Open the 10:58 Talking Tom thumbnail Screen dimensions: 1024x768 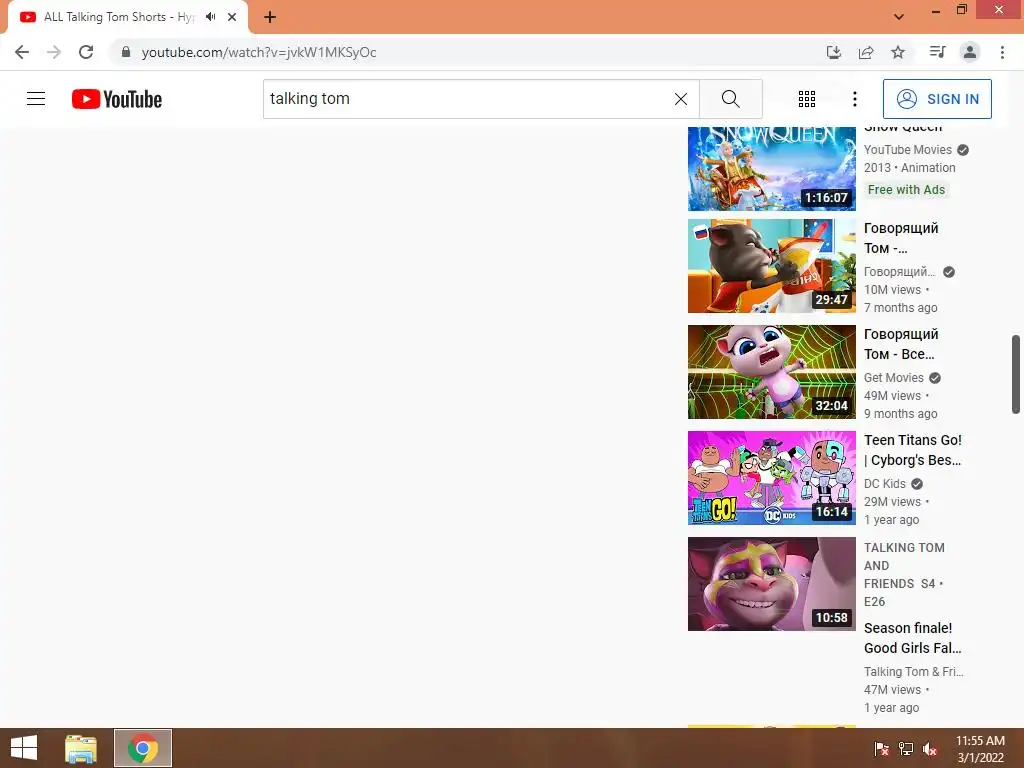coord(771,584)
